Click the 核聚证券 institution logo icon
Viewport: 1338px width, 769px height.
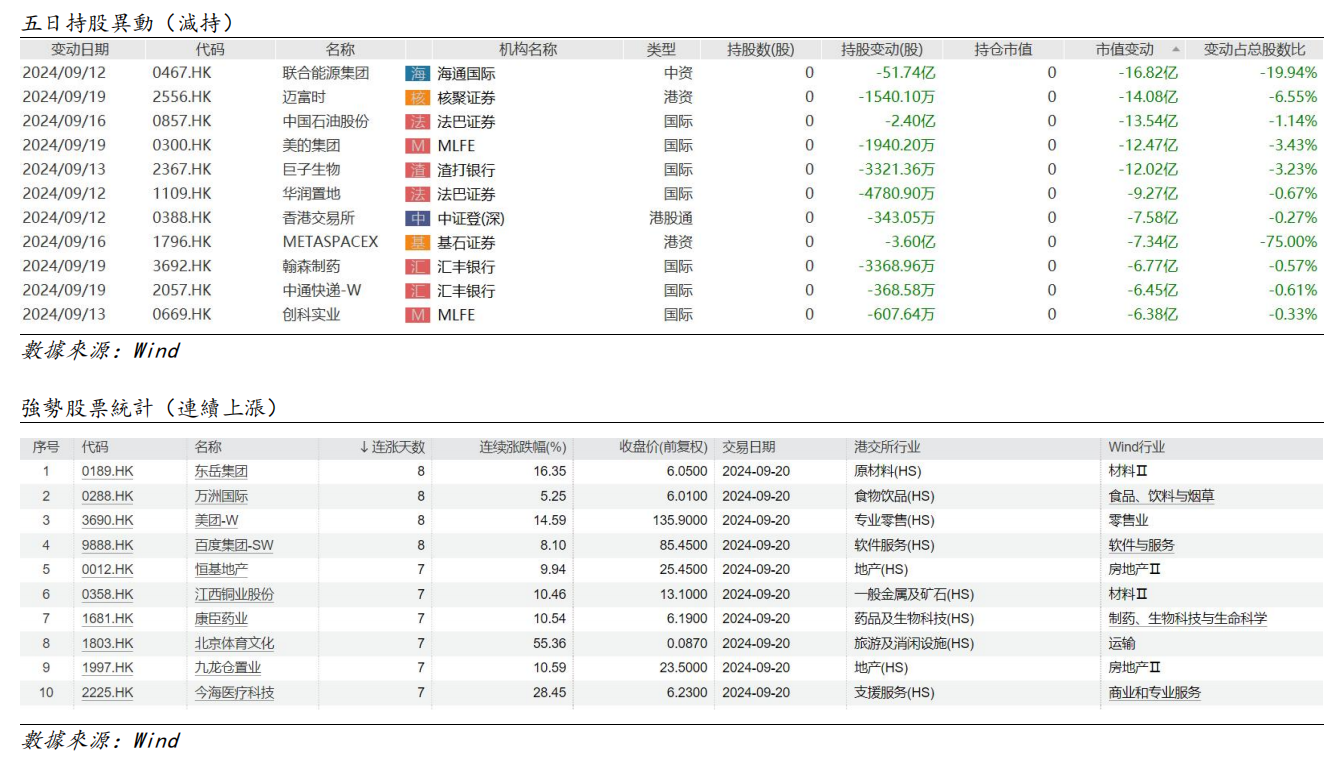tap(417, 97)
